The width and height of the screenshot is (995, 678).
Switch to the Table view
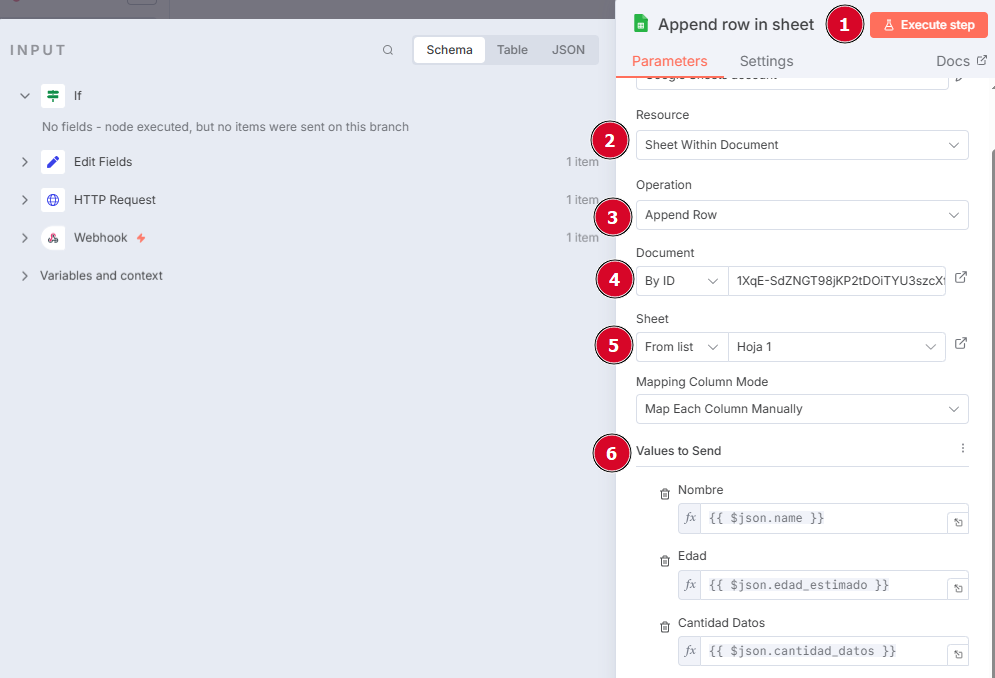click(512, 50)
